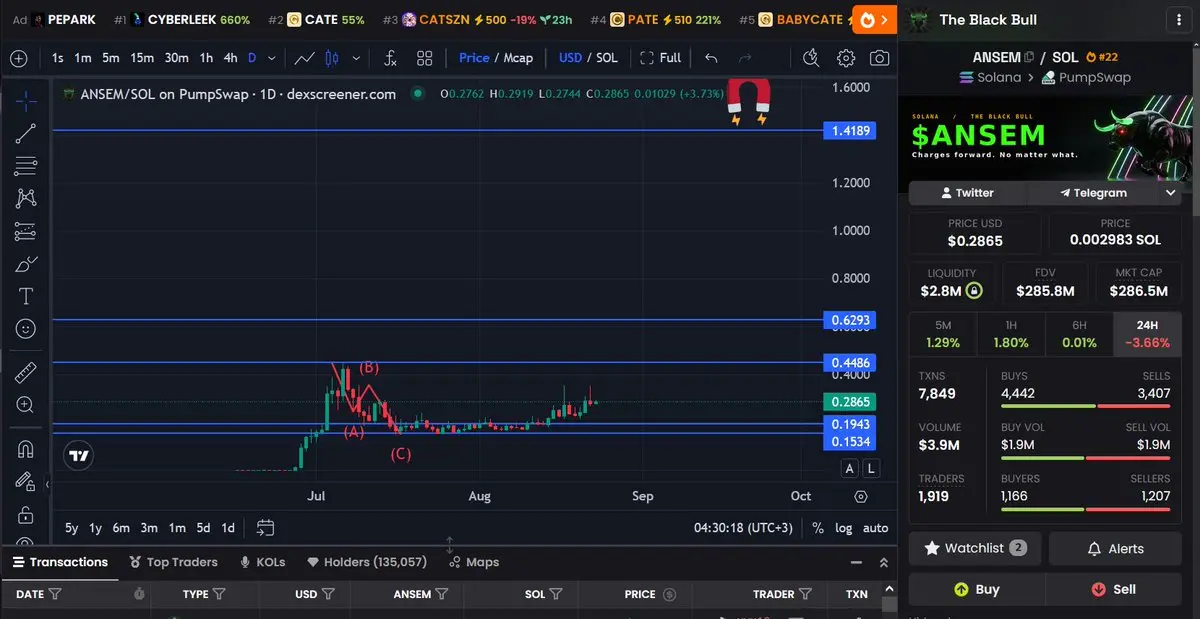
Task: Open the emoji icons tool
Action: coord(26,329)
